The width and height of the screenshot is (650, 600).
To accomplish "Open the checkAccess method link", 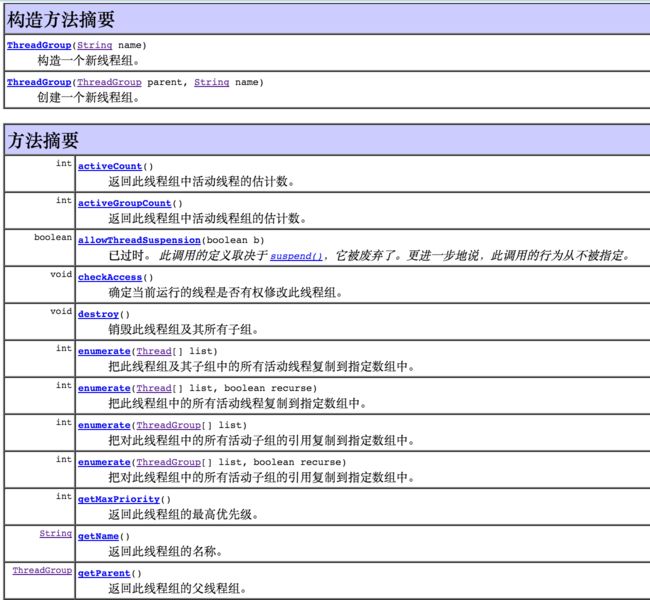I will [x=110, y=277].
